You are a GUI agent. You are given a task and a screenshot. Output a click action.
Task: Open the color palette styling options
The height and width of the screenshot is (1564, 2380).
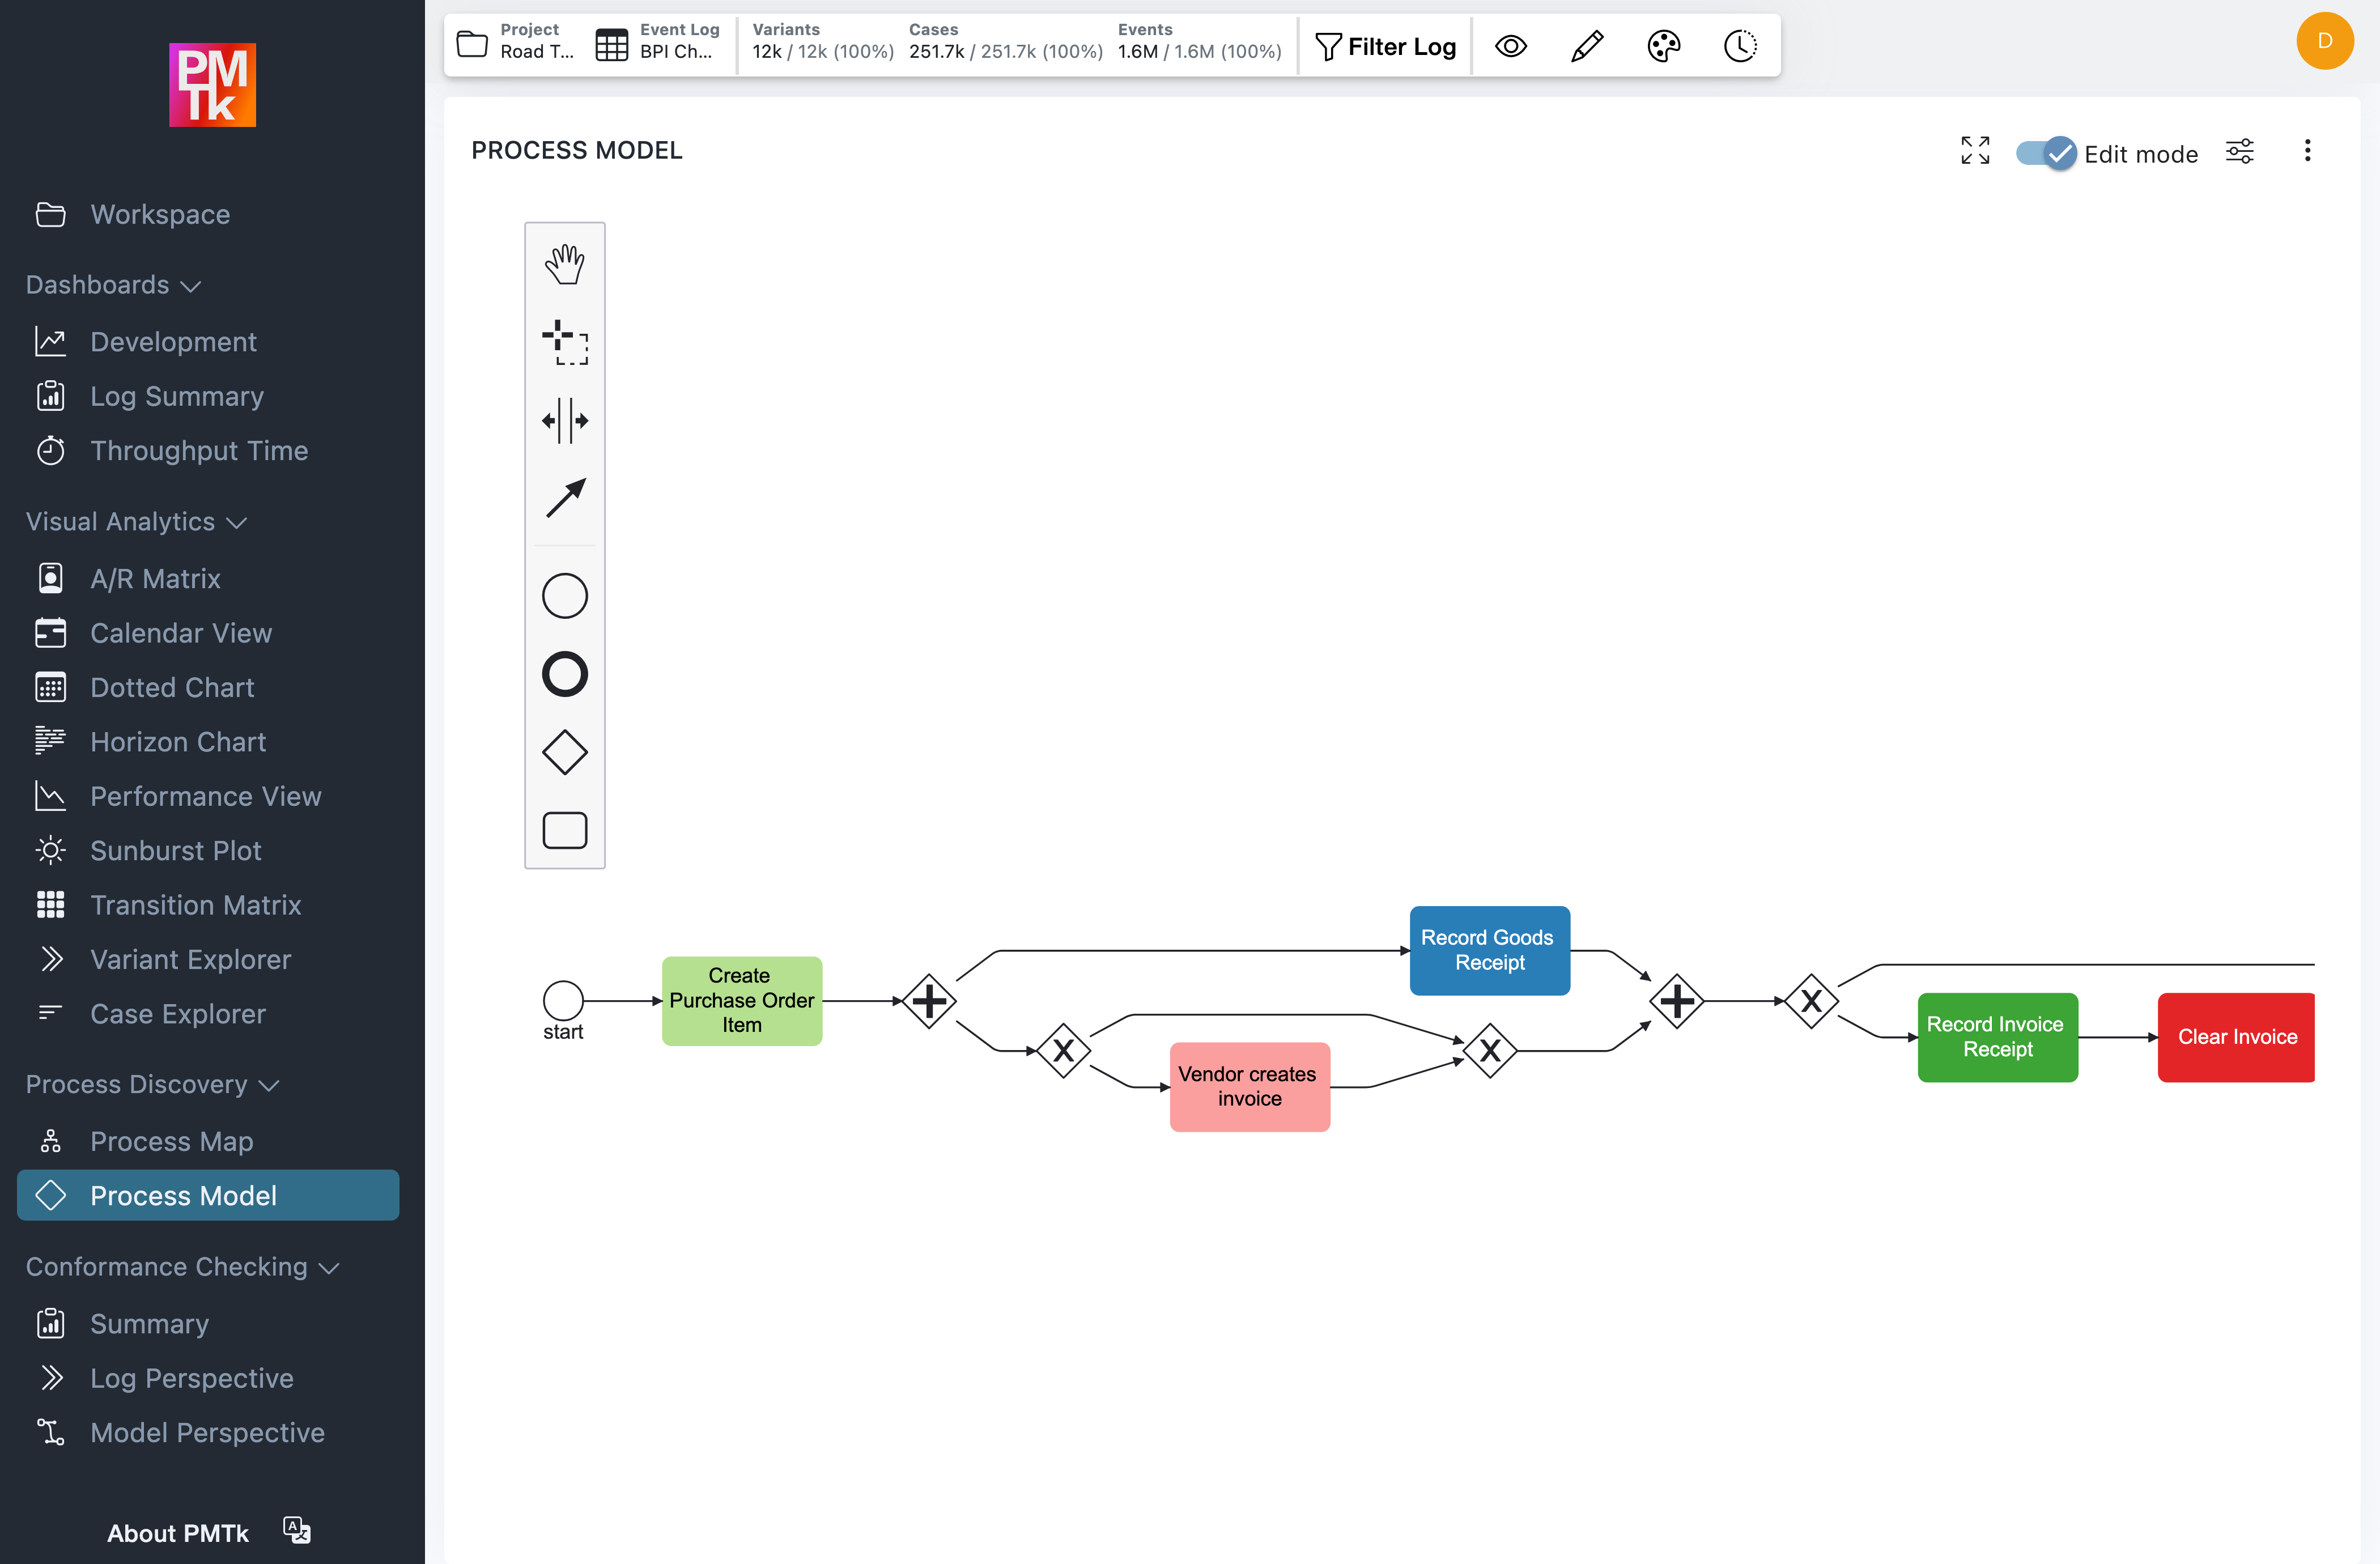(x=1663, y=45)
